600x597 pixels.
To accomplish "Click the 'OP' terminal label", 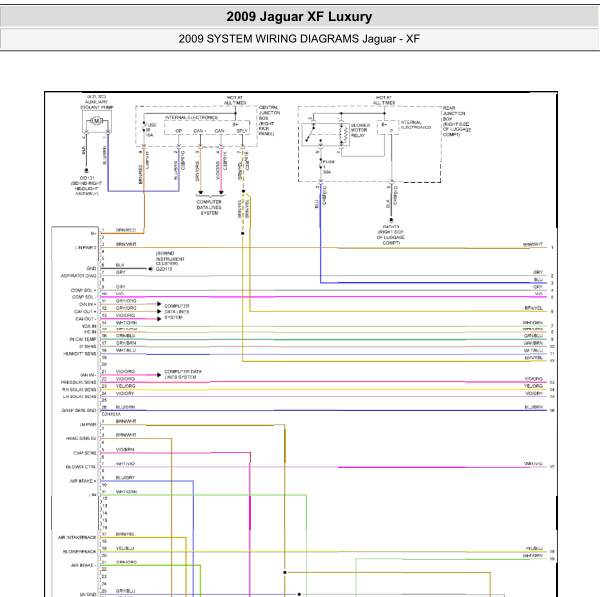I will point(178,131).
